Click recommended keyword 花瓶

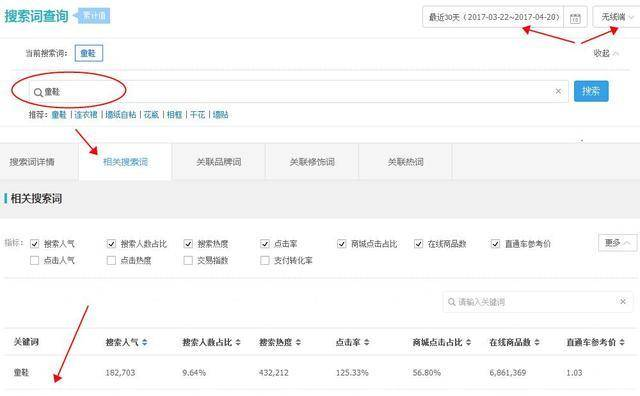pyautogui.click(x=151, y=115)
